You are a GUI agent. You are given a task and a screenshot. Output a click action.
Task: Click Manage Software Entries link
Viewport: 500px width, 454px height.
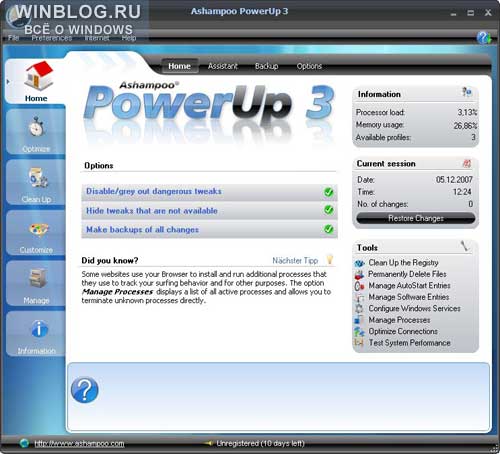(409, 297)
